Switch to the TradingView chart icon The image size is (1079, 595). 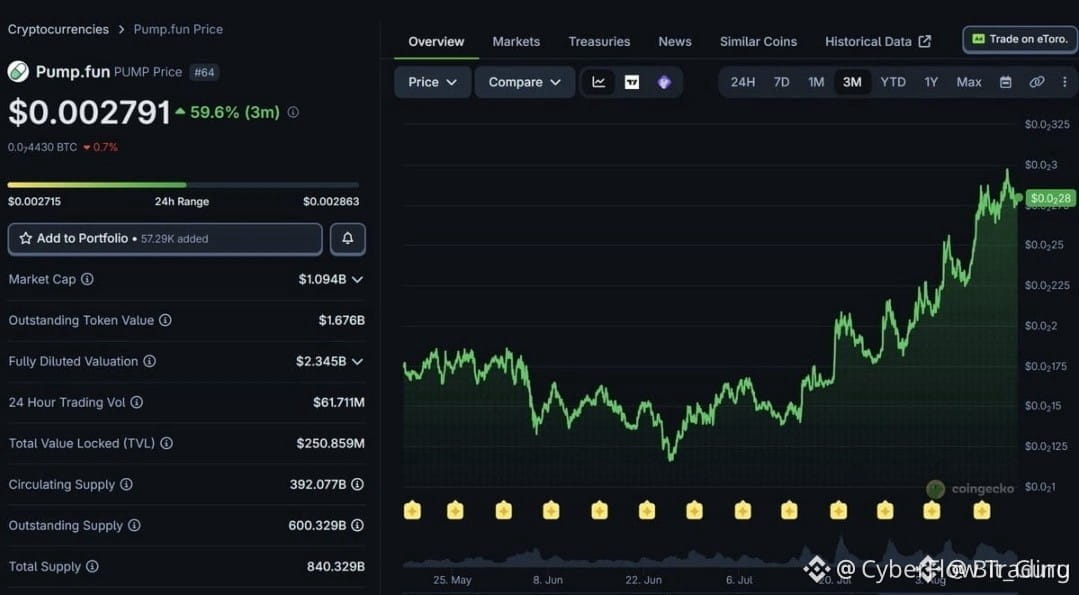click(632, 83)
